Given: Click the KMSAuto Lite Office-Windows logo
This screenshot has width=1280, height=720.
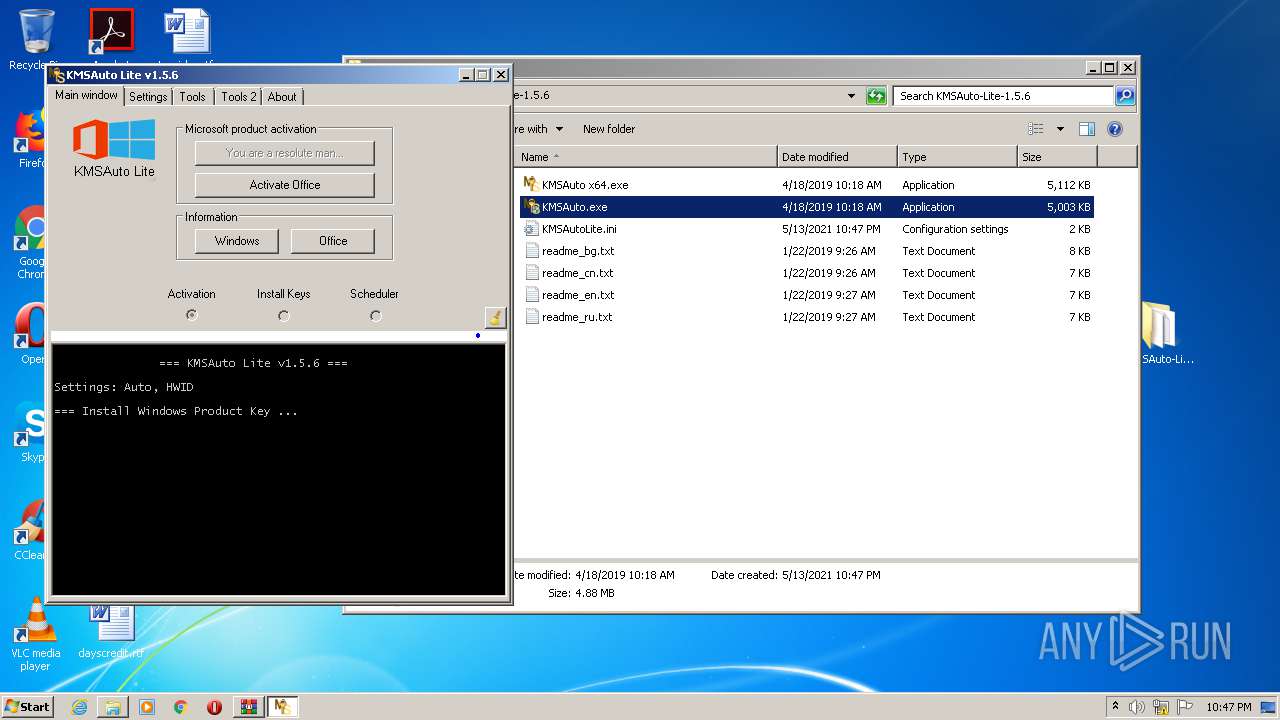Looking at the screenshot, I should [114, 140].
